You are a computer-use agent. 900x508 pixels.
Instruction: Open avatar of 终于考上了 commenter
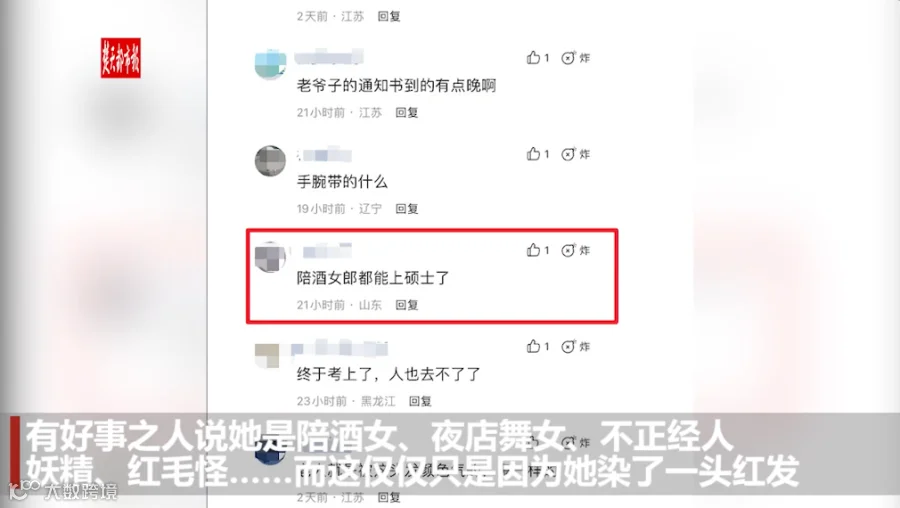267,355
